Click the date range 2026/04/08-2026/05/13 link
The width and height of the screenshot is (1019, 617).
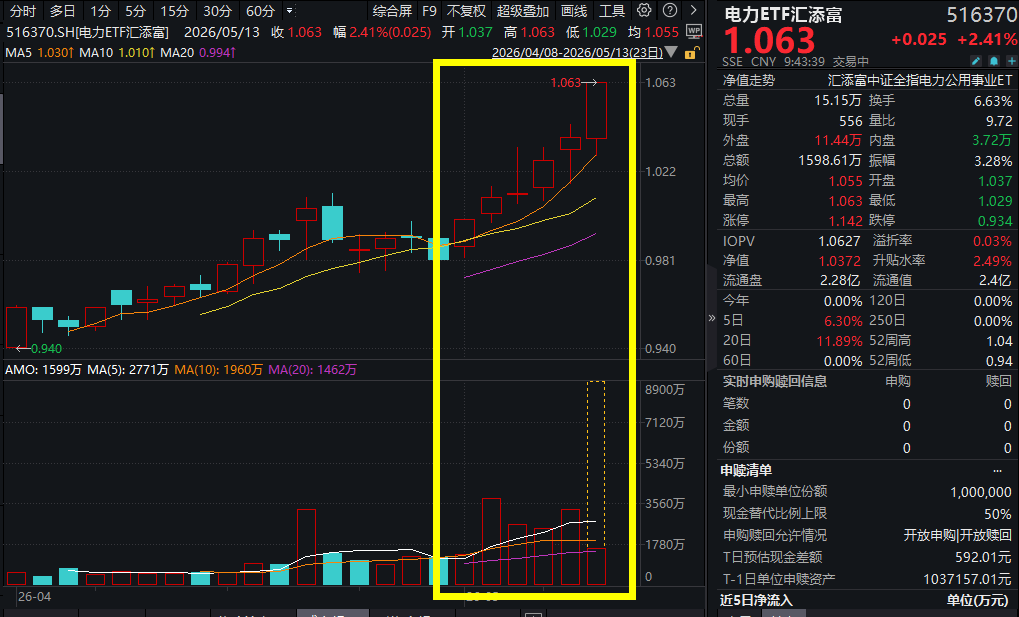pyautogui.click(x=577, y=53)
